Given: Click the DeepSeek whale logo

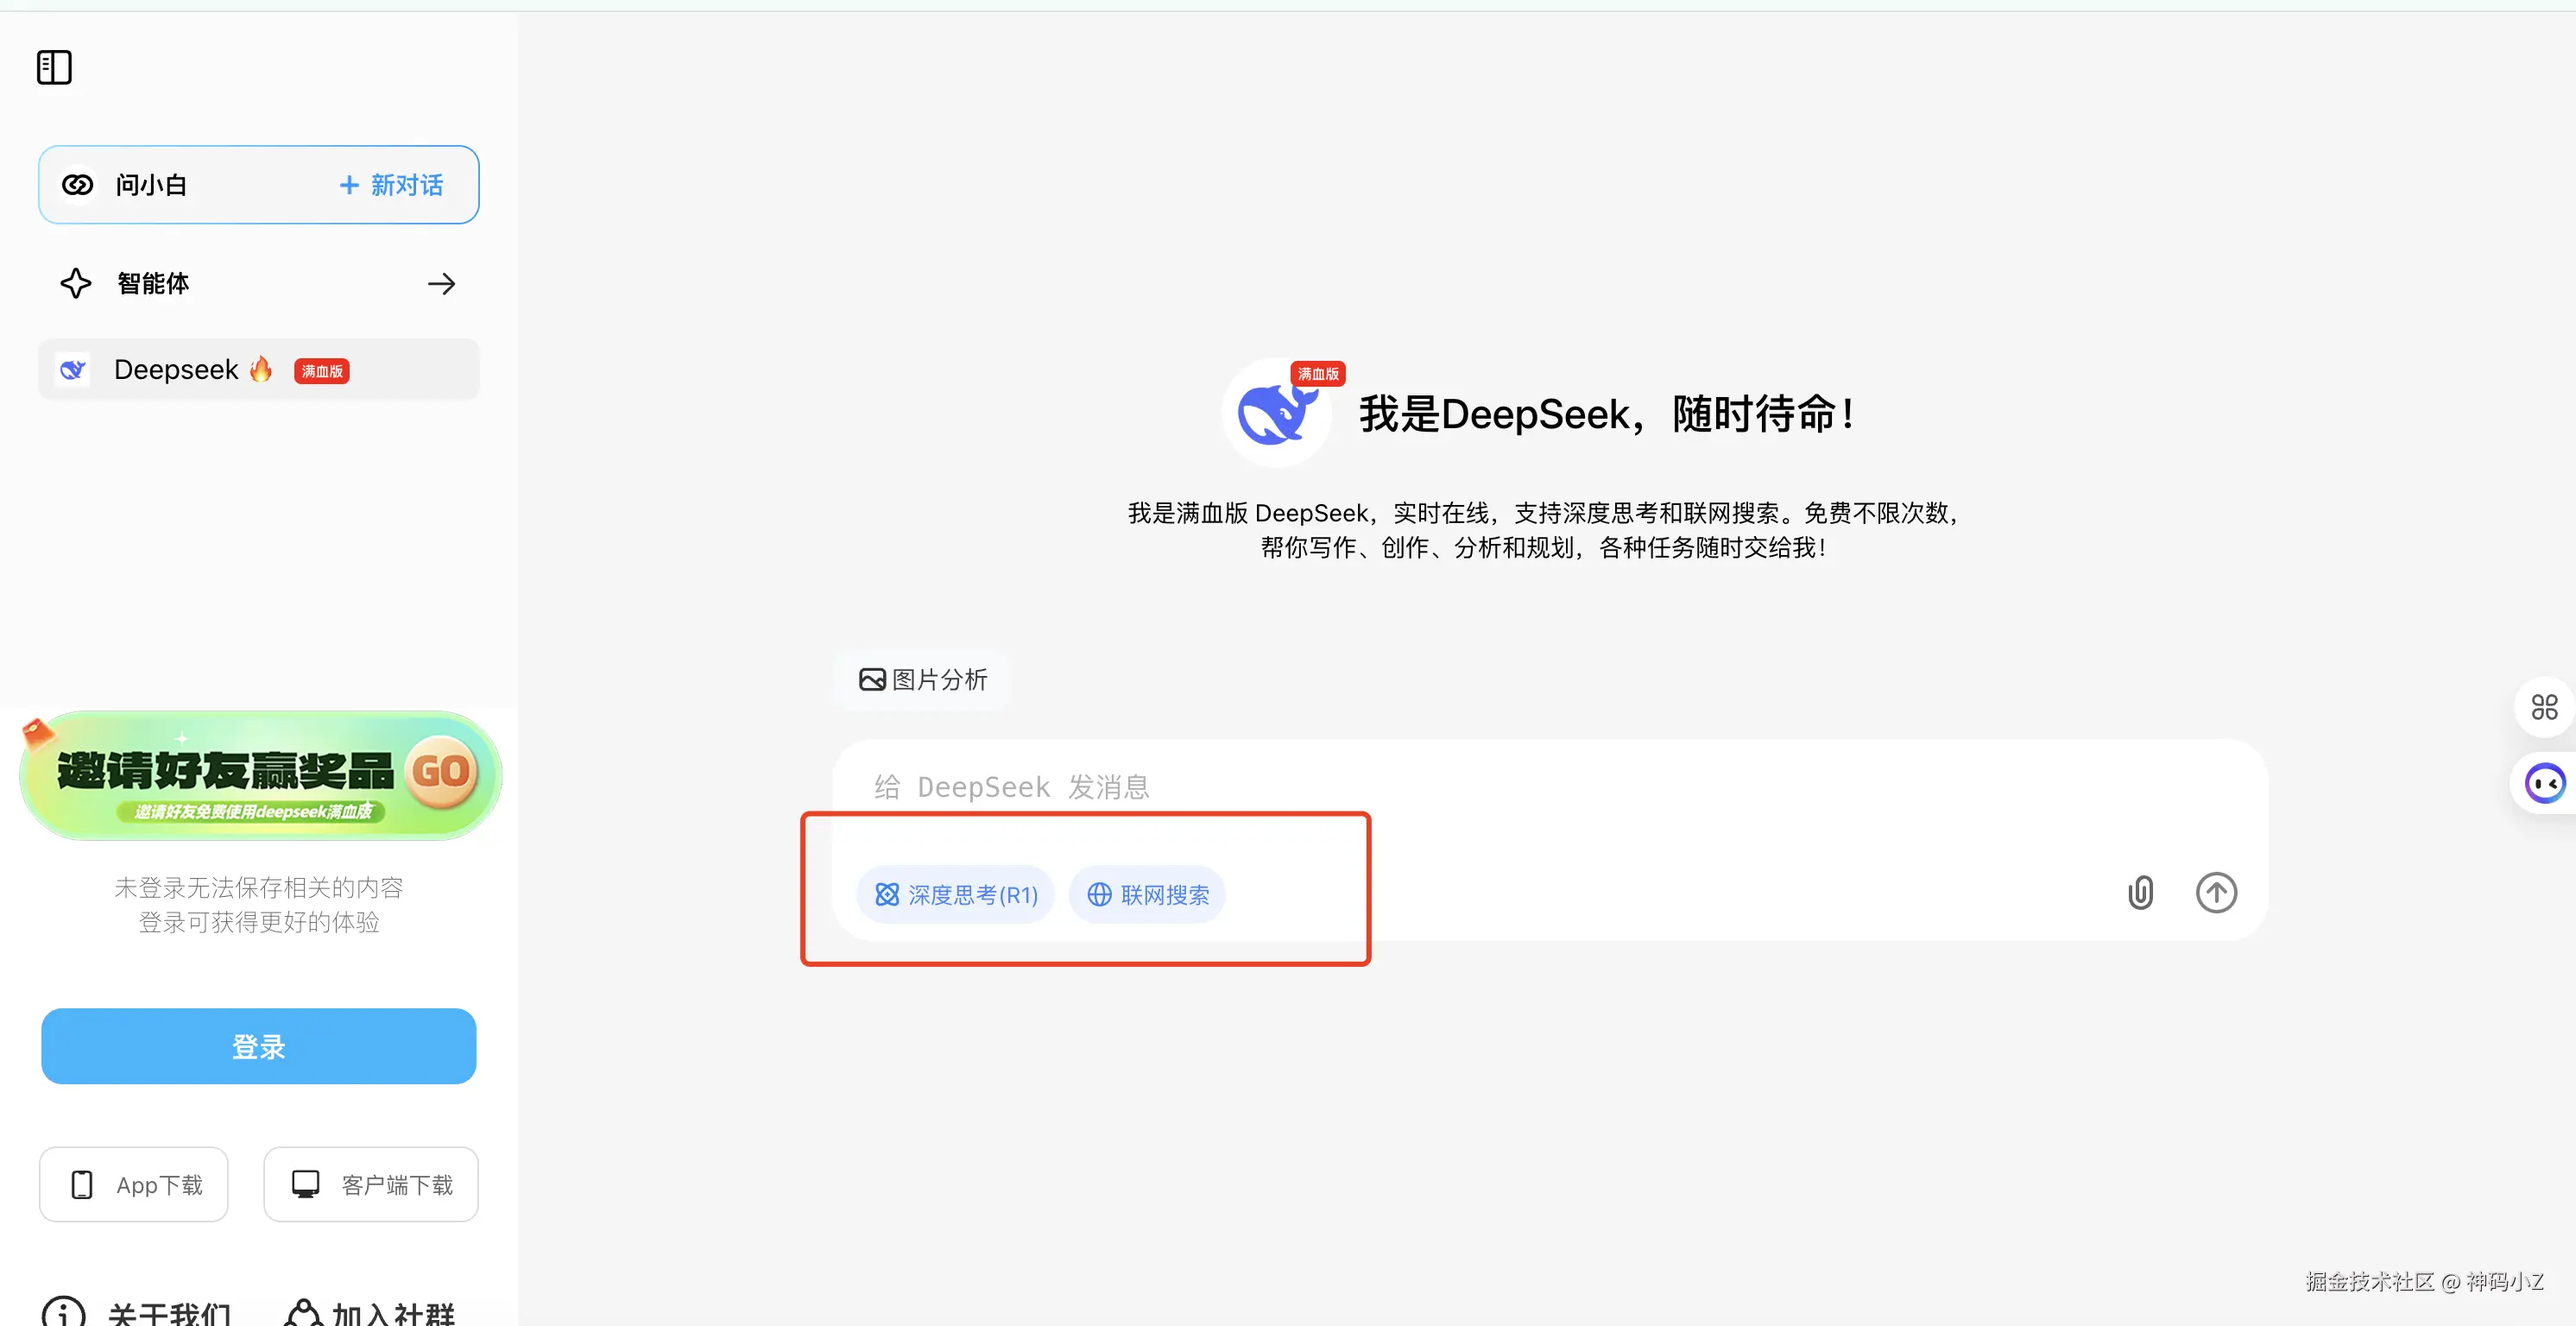Looking at the screenshot, I should coord(1276,413).
